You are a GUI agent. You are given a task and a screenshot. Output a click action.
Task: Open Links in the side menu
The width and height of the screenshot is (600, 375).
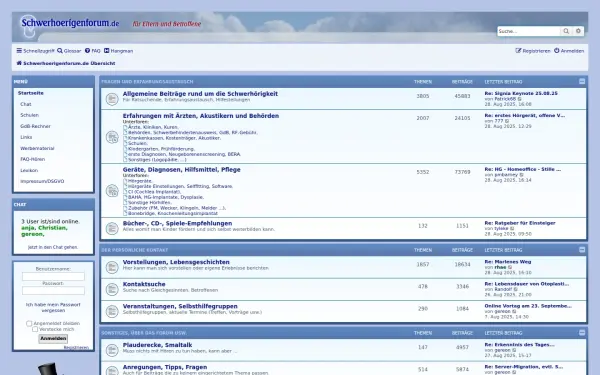pos(26,137)
